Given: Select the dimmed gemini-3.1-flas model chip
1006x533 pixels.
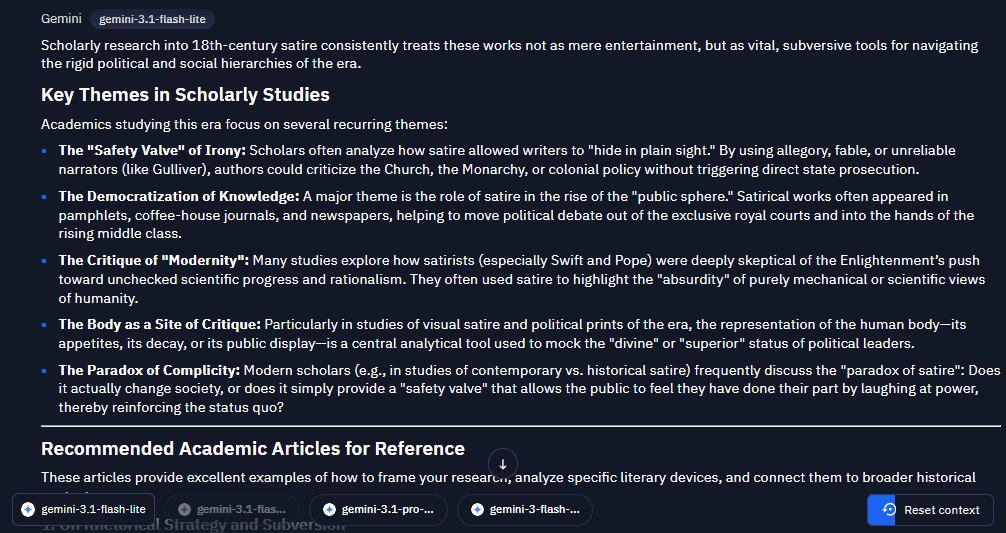Looking at the screenshot, I should 231,509.
